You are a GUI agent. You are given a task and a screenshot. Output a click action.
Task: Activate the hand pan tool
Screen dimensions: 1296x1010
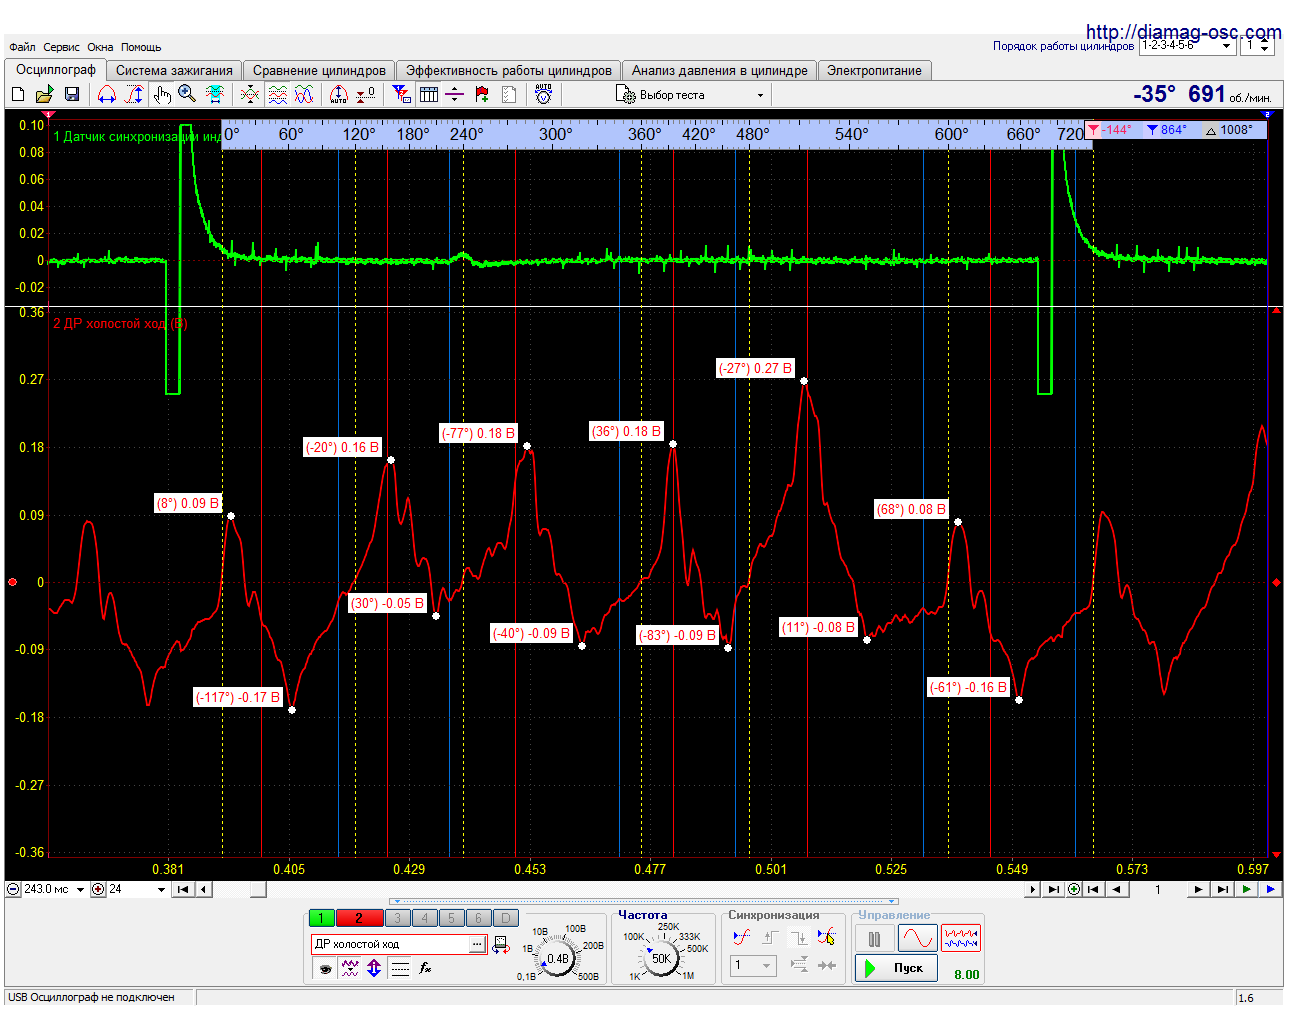[162, 94]
